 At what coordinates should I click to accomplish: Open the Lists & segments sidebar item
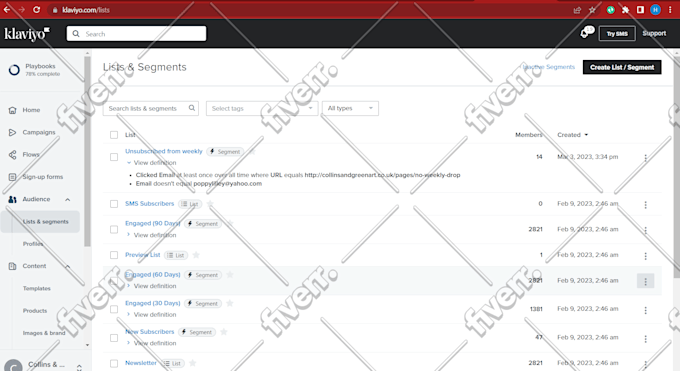coord(40,222)
